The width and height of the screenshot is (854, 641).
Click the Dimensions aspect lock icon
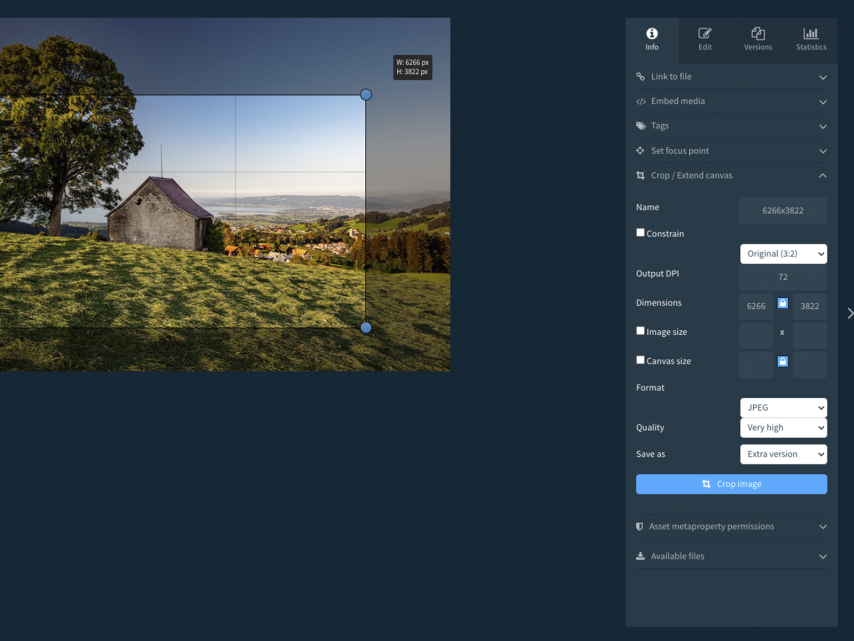click(782, 303)
